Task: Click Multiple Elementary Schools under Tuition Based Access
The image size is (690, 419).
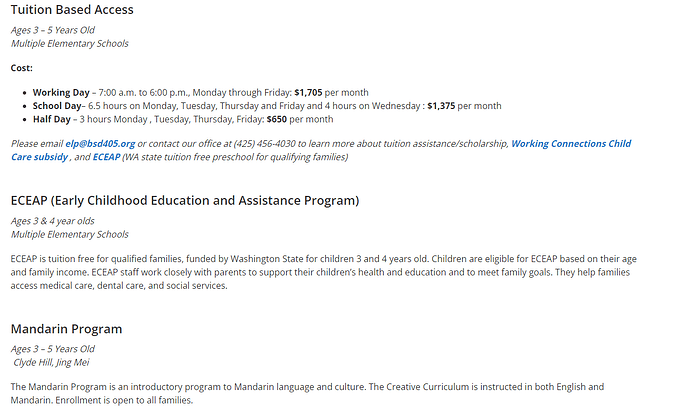Action: pos(70,43)
